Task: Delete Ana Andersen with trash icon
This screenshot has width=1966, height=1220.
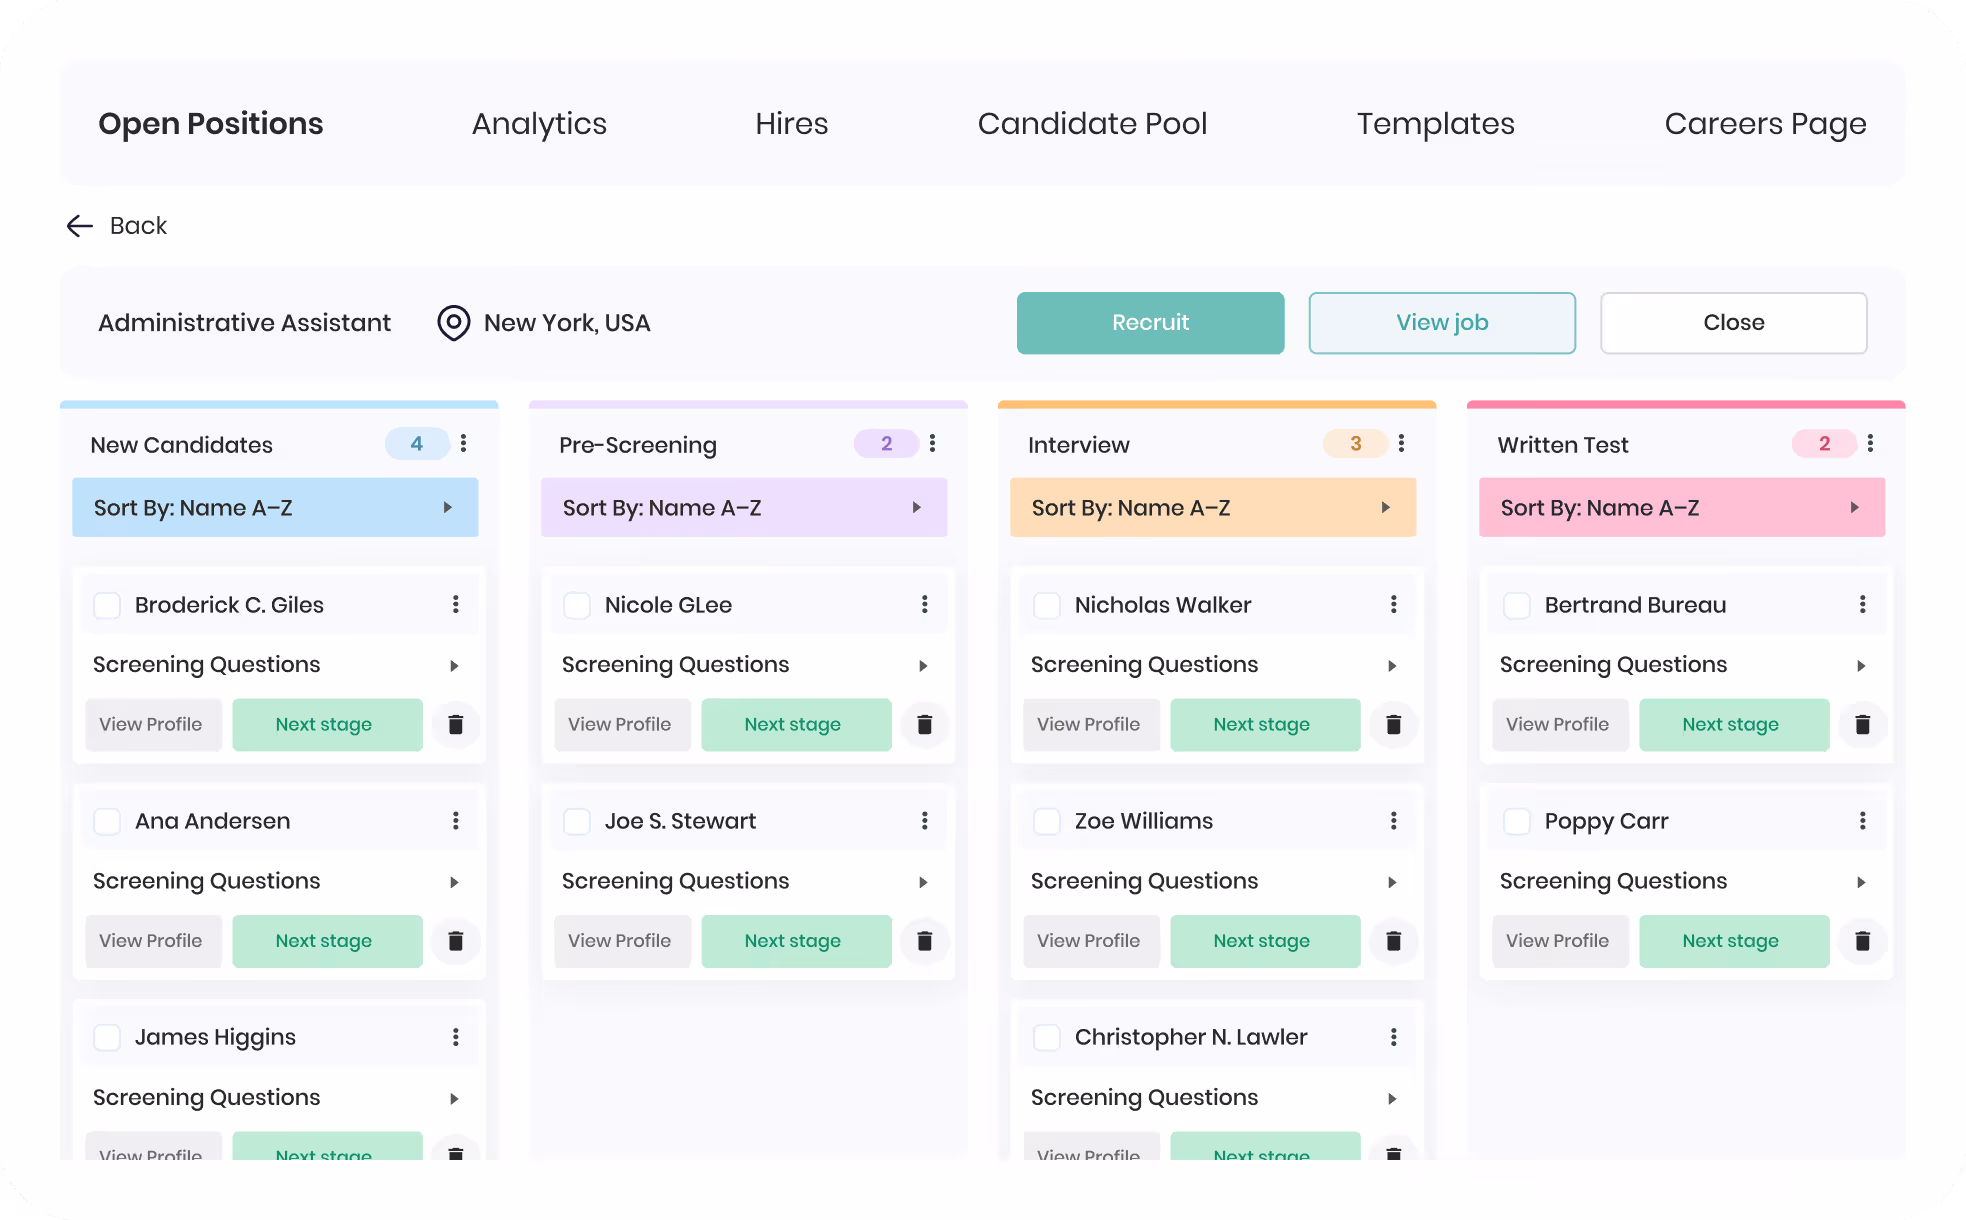Action: (x=456, y=941)
